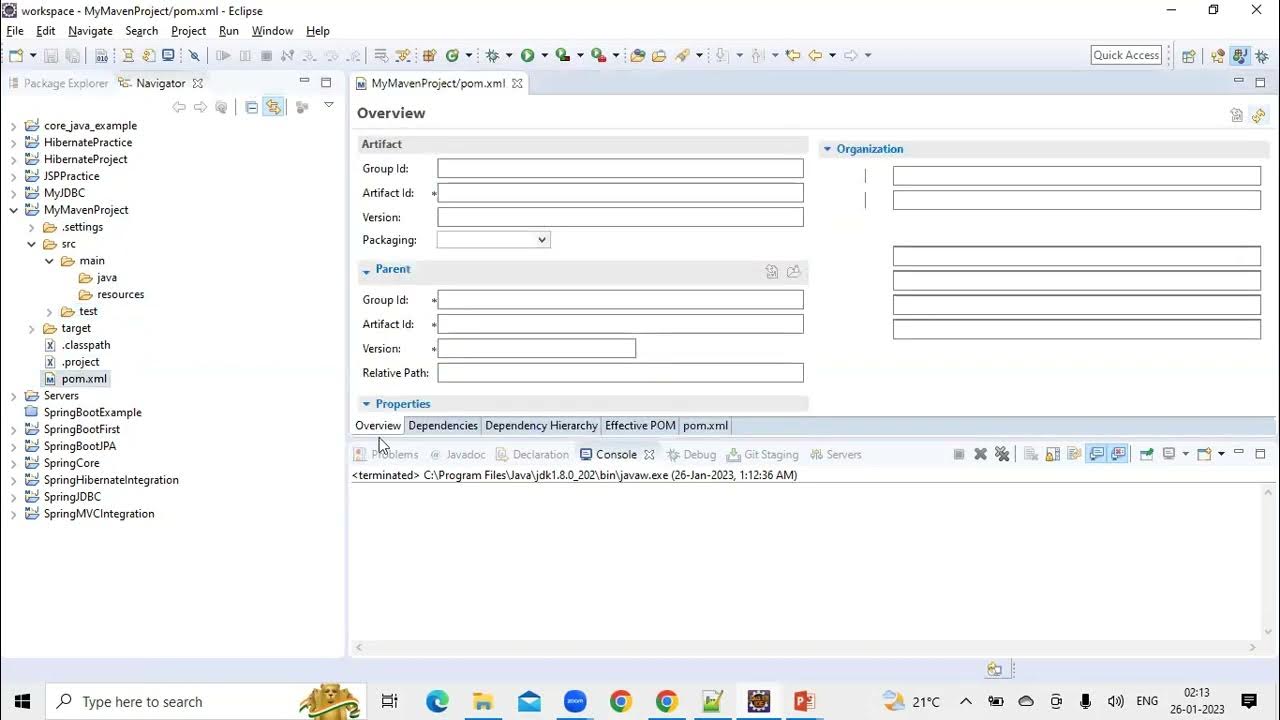Viewport: 1280px width, 720px height.
Task: Click the green Run toolbar button
Action: tap(527, 56)
